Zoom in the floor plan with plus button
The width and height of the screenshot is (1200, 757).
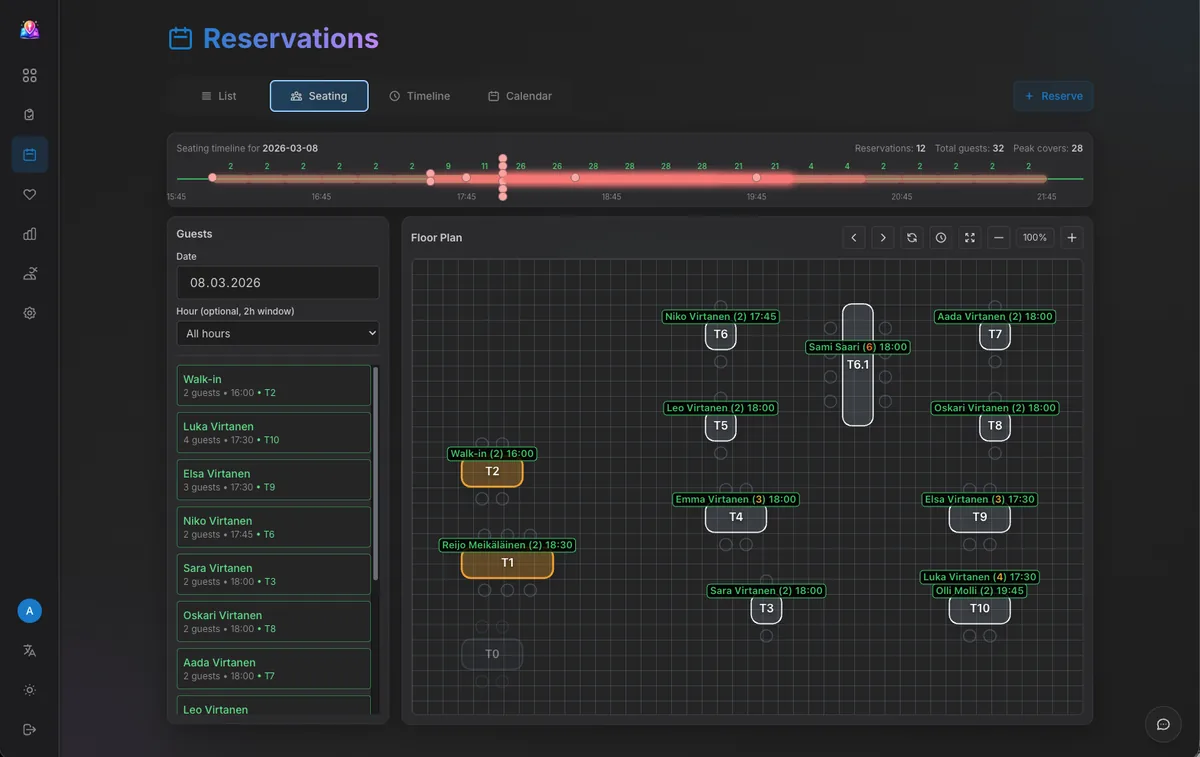tap(1072, 238)
